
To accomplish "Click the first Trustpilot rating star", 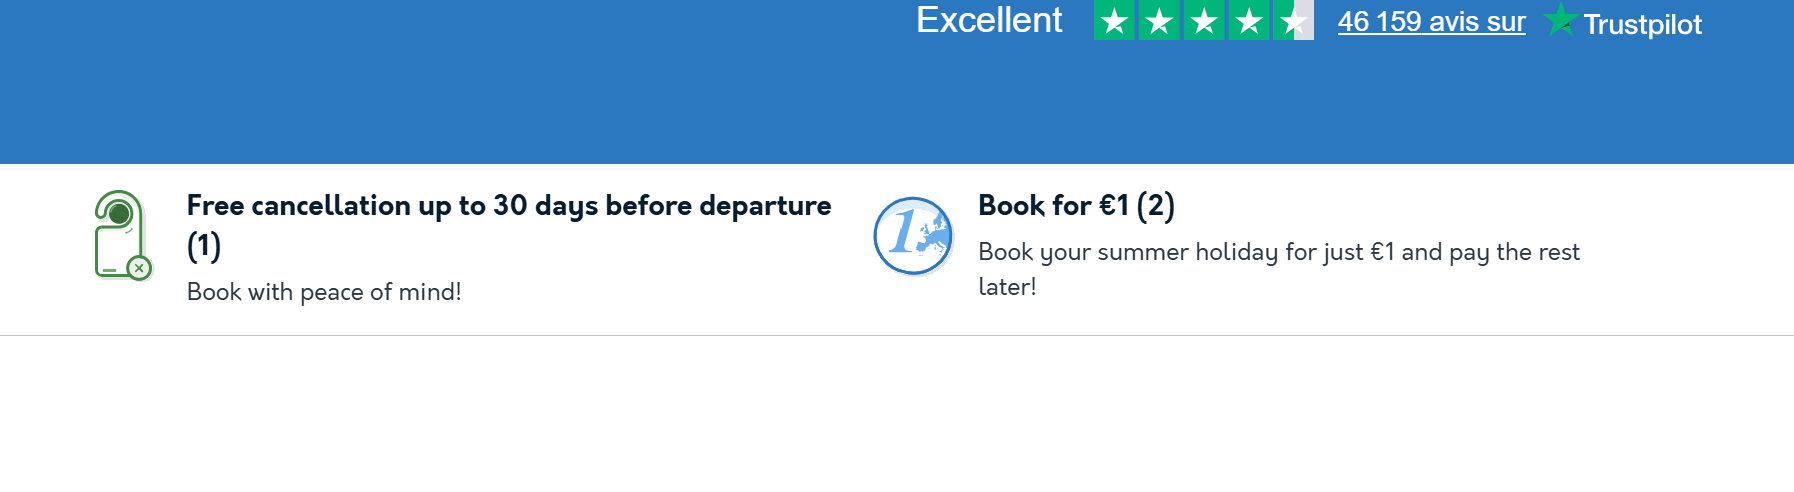I will [1114, 21].
